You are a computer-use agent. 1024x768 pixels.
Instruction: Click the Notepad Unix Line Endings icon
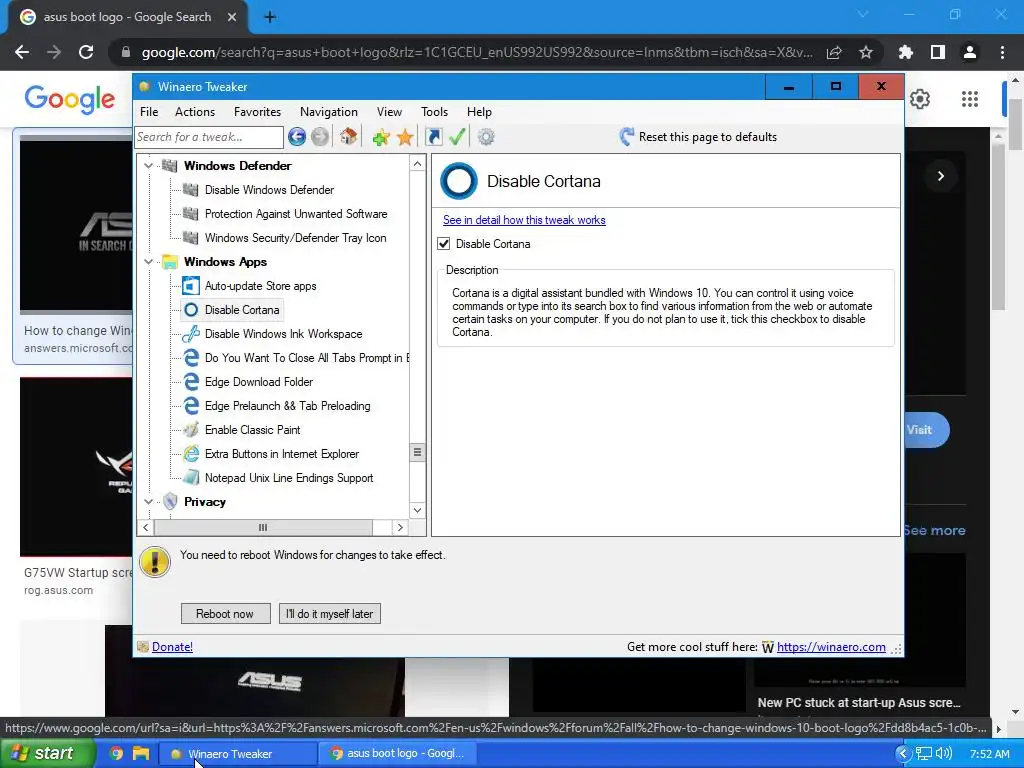[x=191, y=477]
